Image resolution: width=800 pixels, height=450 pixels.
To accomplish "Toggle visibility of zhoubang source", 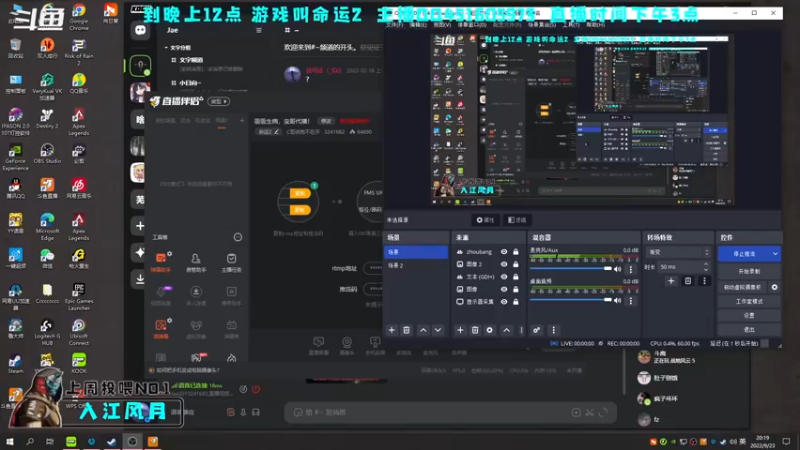I will (x=504, y=252).
